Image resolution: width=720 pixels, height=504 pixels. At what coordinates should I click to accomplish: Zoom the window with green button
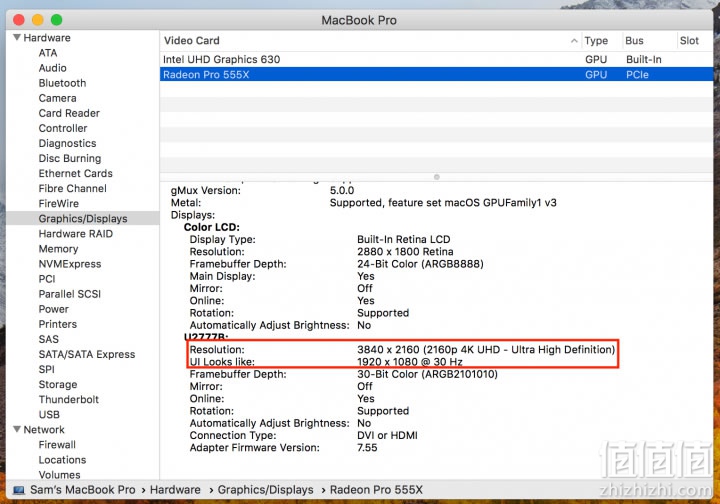(56, 20)
